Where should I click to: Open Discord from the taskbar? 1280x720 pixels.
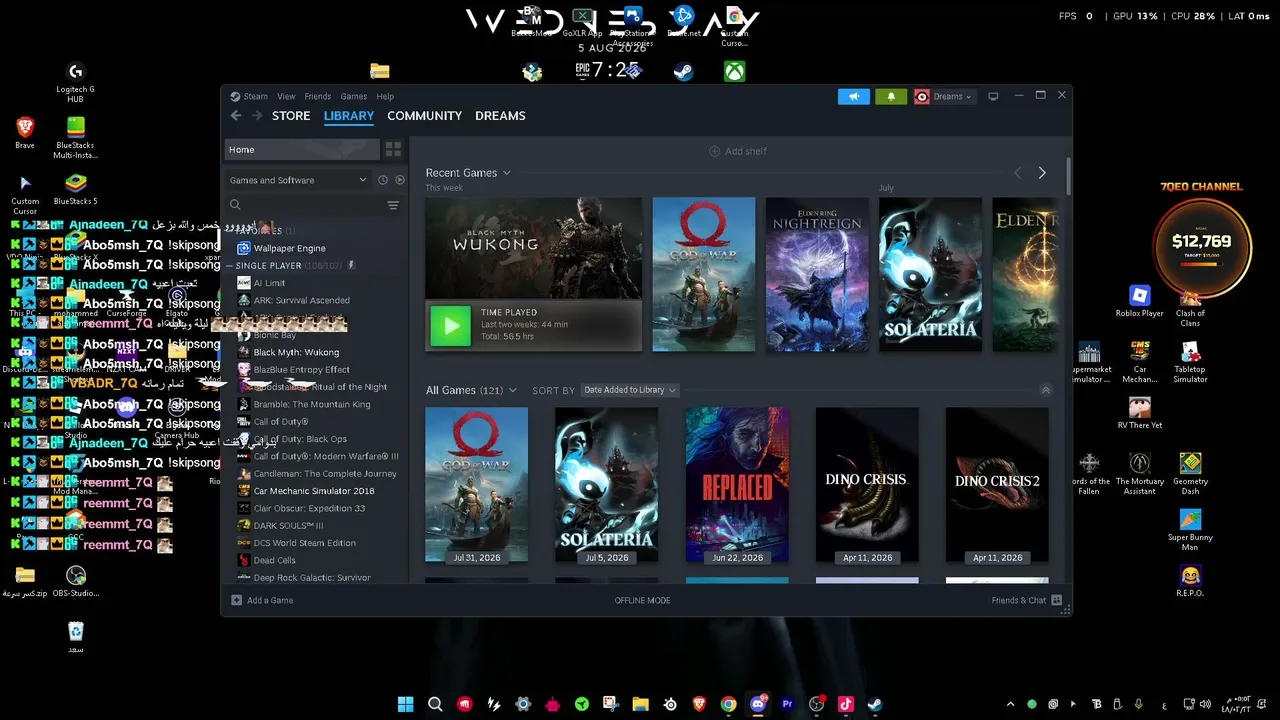pyautogui.click(x=758, y=704)
